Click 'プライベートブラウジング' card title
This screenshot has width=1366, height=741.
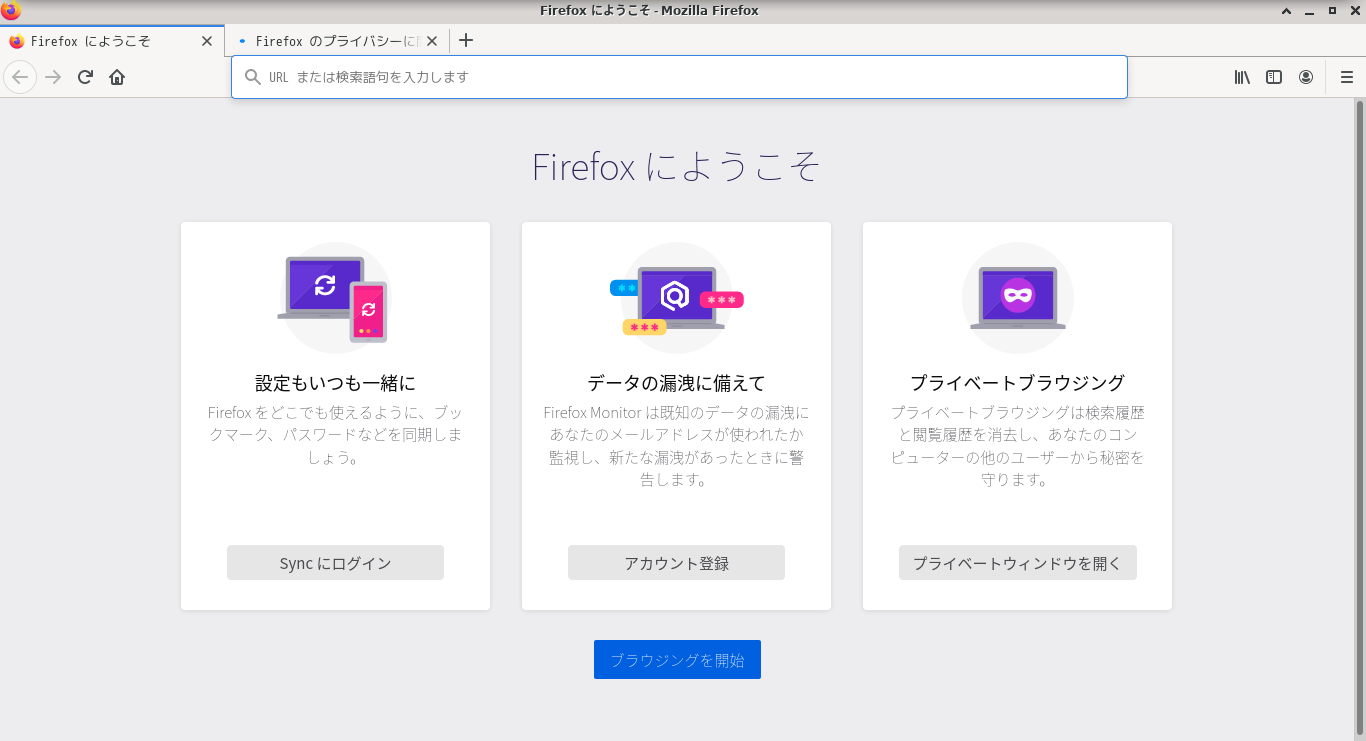coord(1017,383)
